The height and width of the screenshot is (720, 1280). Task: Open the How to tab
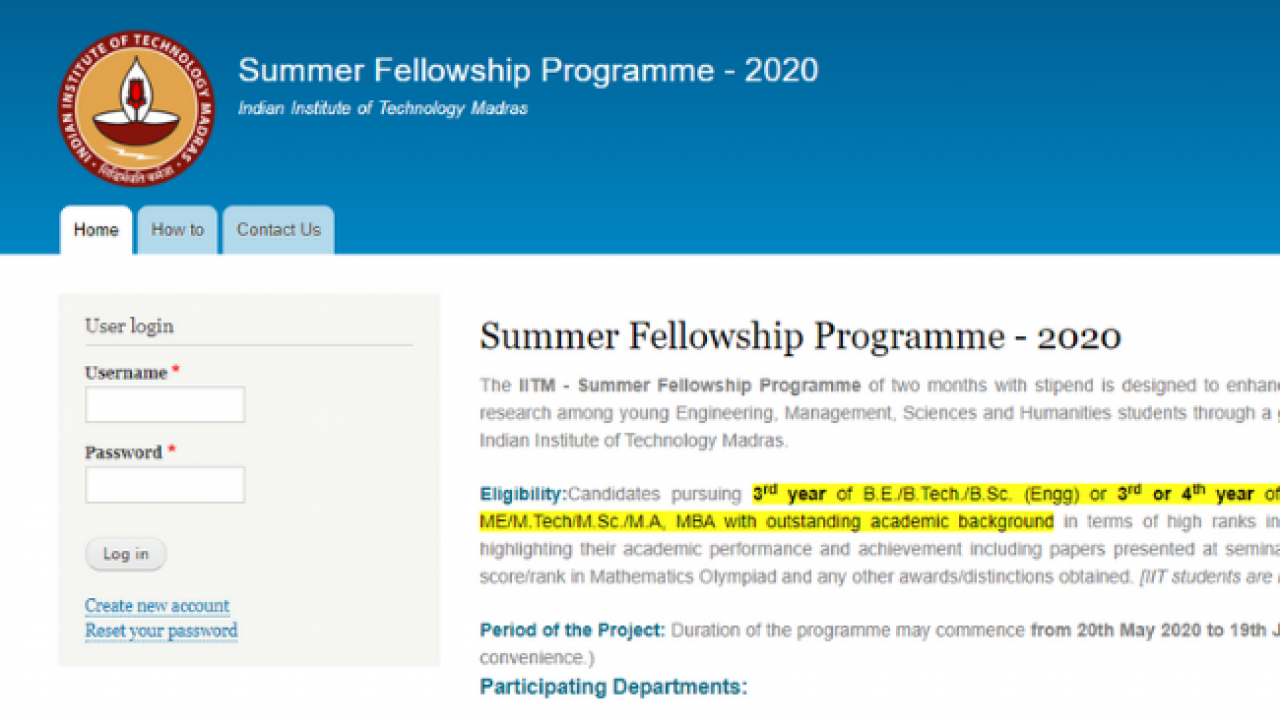pyautogui.click(x=177, y=230)
